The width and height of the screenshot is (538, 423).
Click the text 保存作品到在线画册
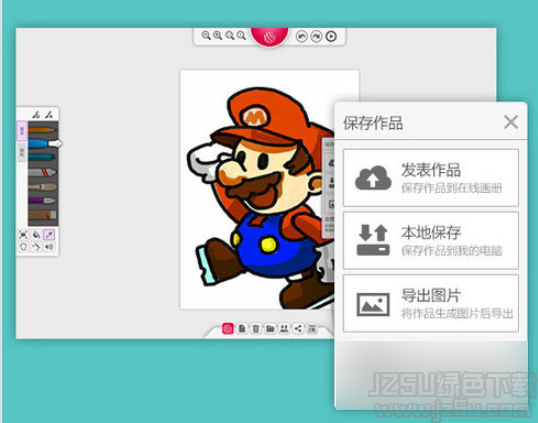pyautogui.click(x=452, y=188)
